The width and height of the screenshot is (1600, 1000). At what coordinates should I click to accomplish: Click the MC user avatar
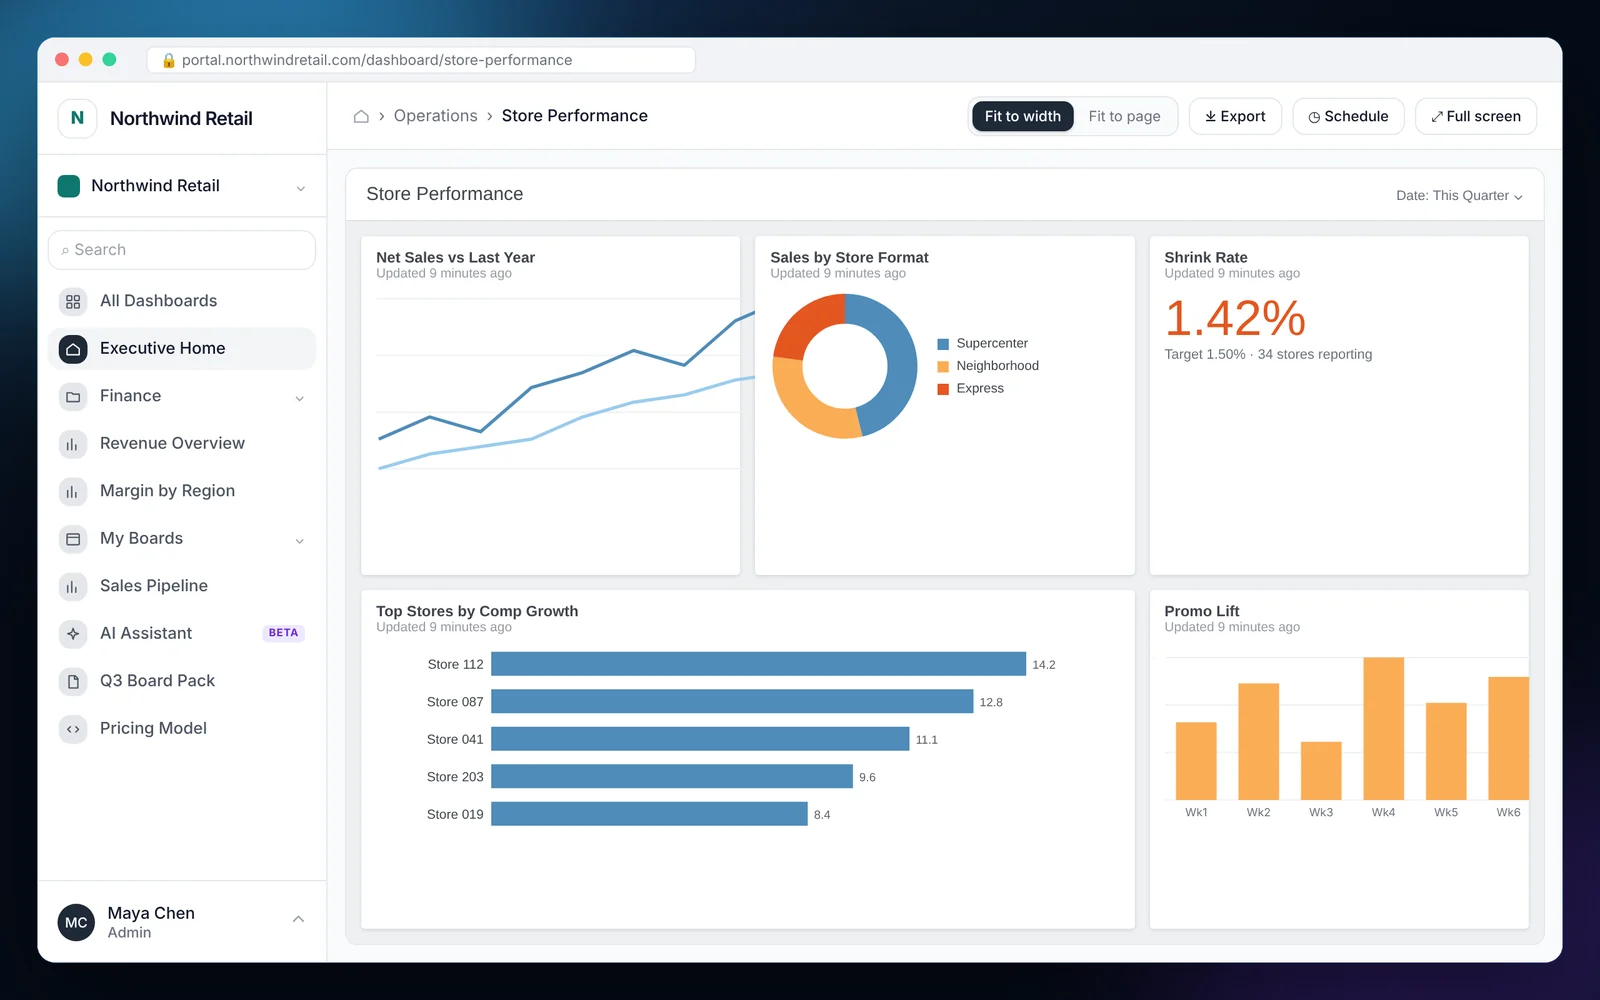click(x=76, y=923)
